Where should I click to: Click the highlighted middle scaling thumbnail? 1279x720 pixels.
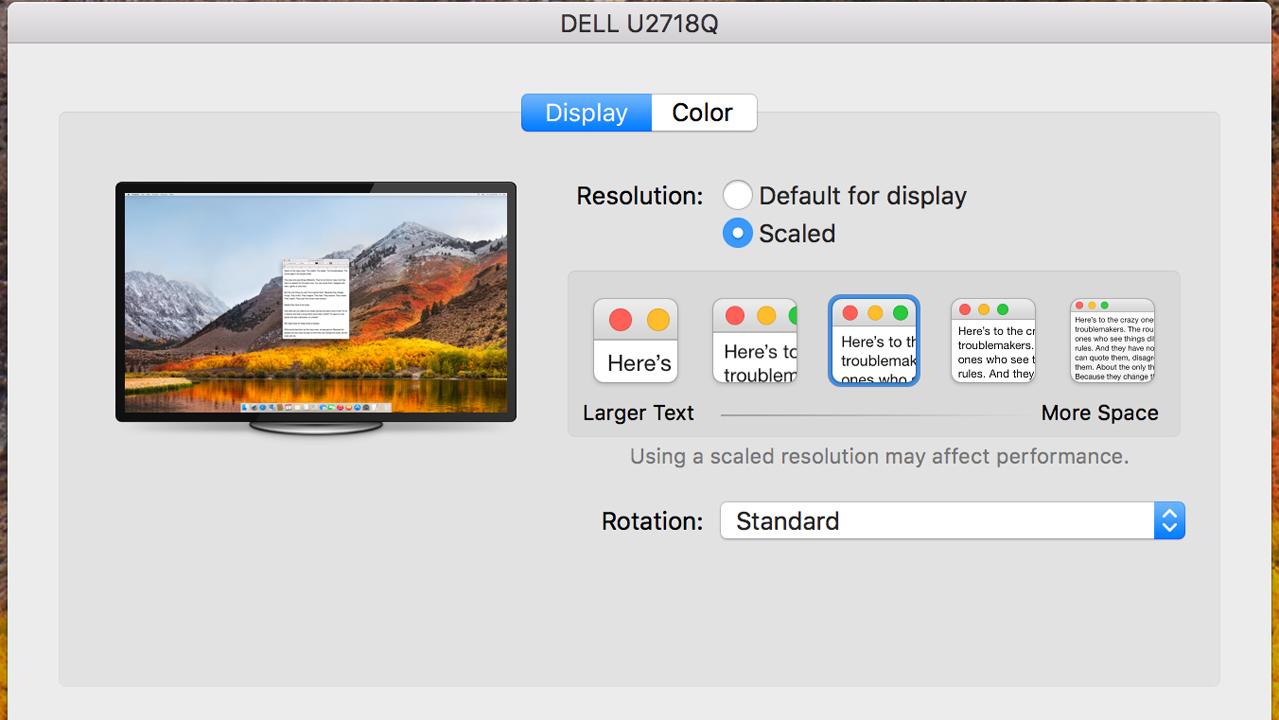click(x=874, y=341)
